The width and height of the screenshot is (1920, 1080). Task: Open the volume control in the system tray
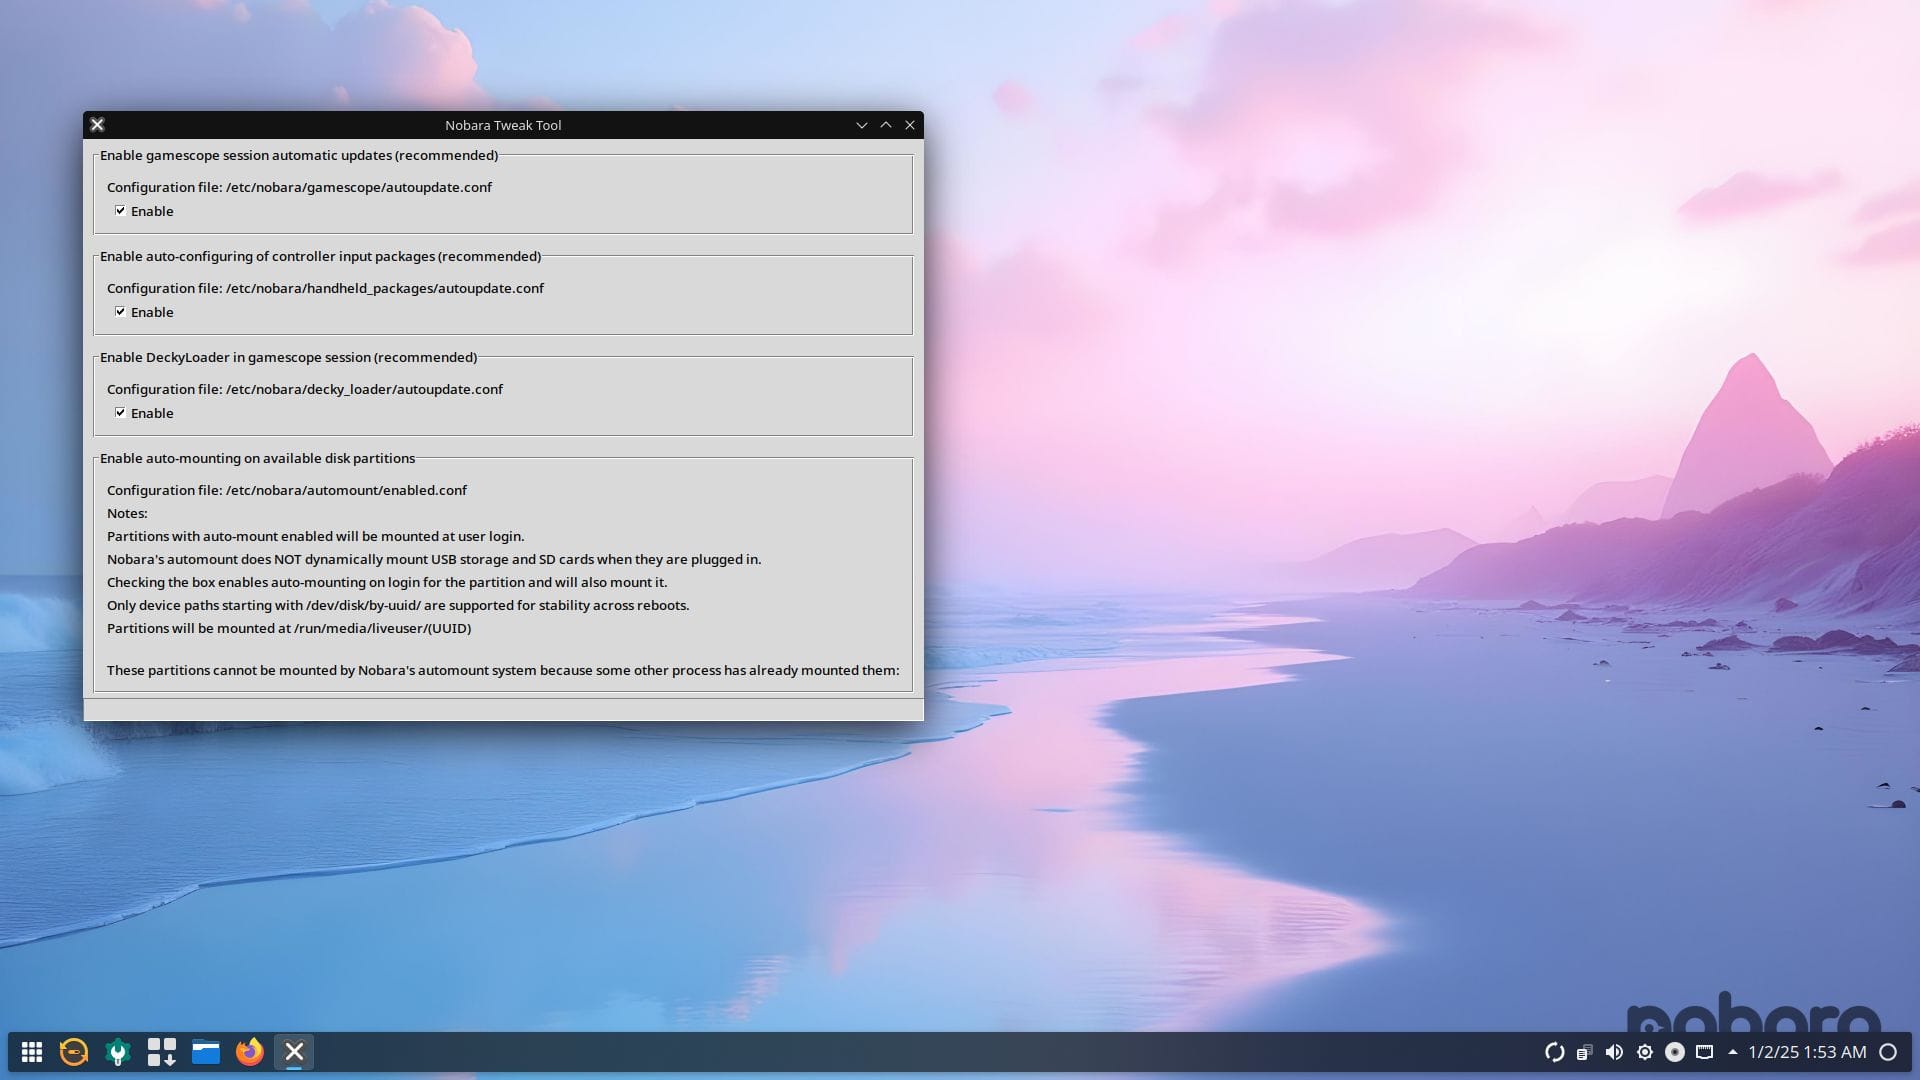[1614, 1052]
